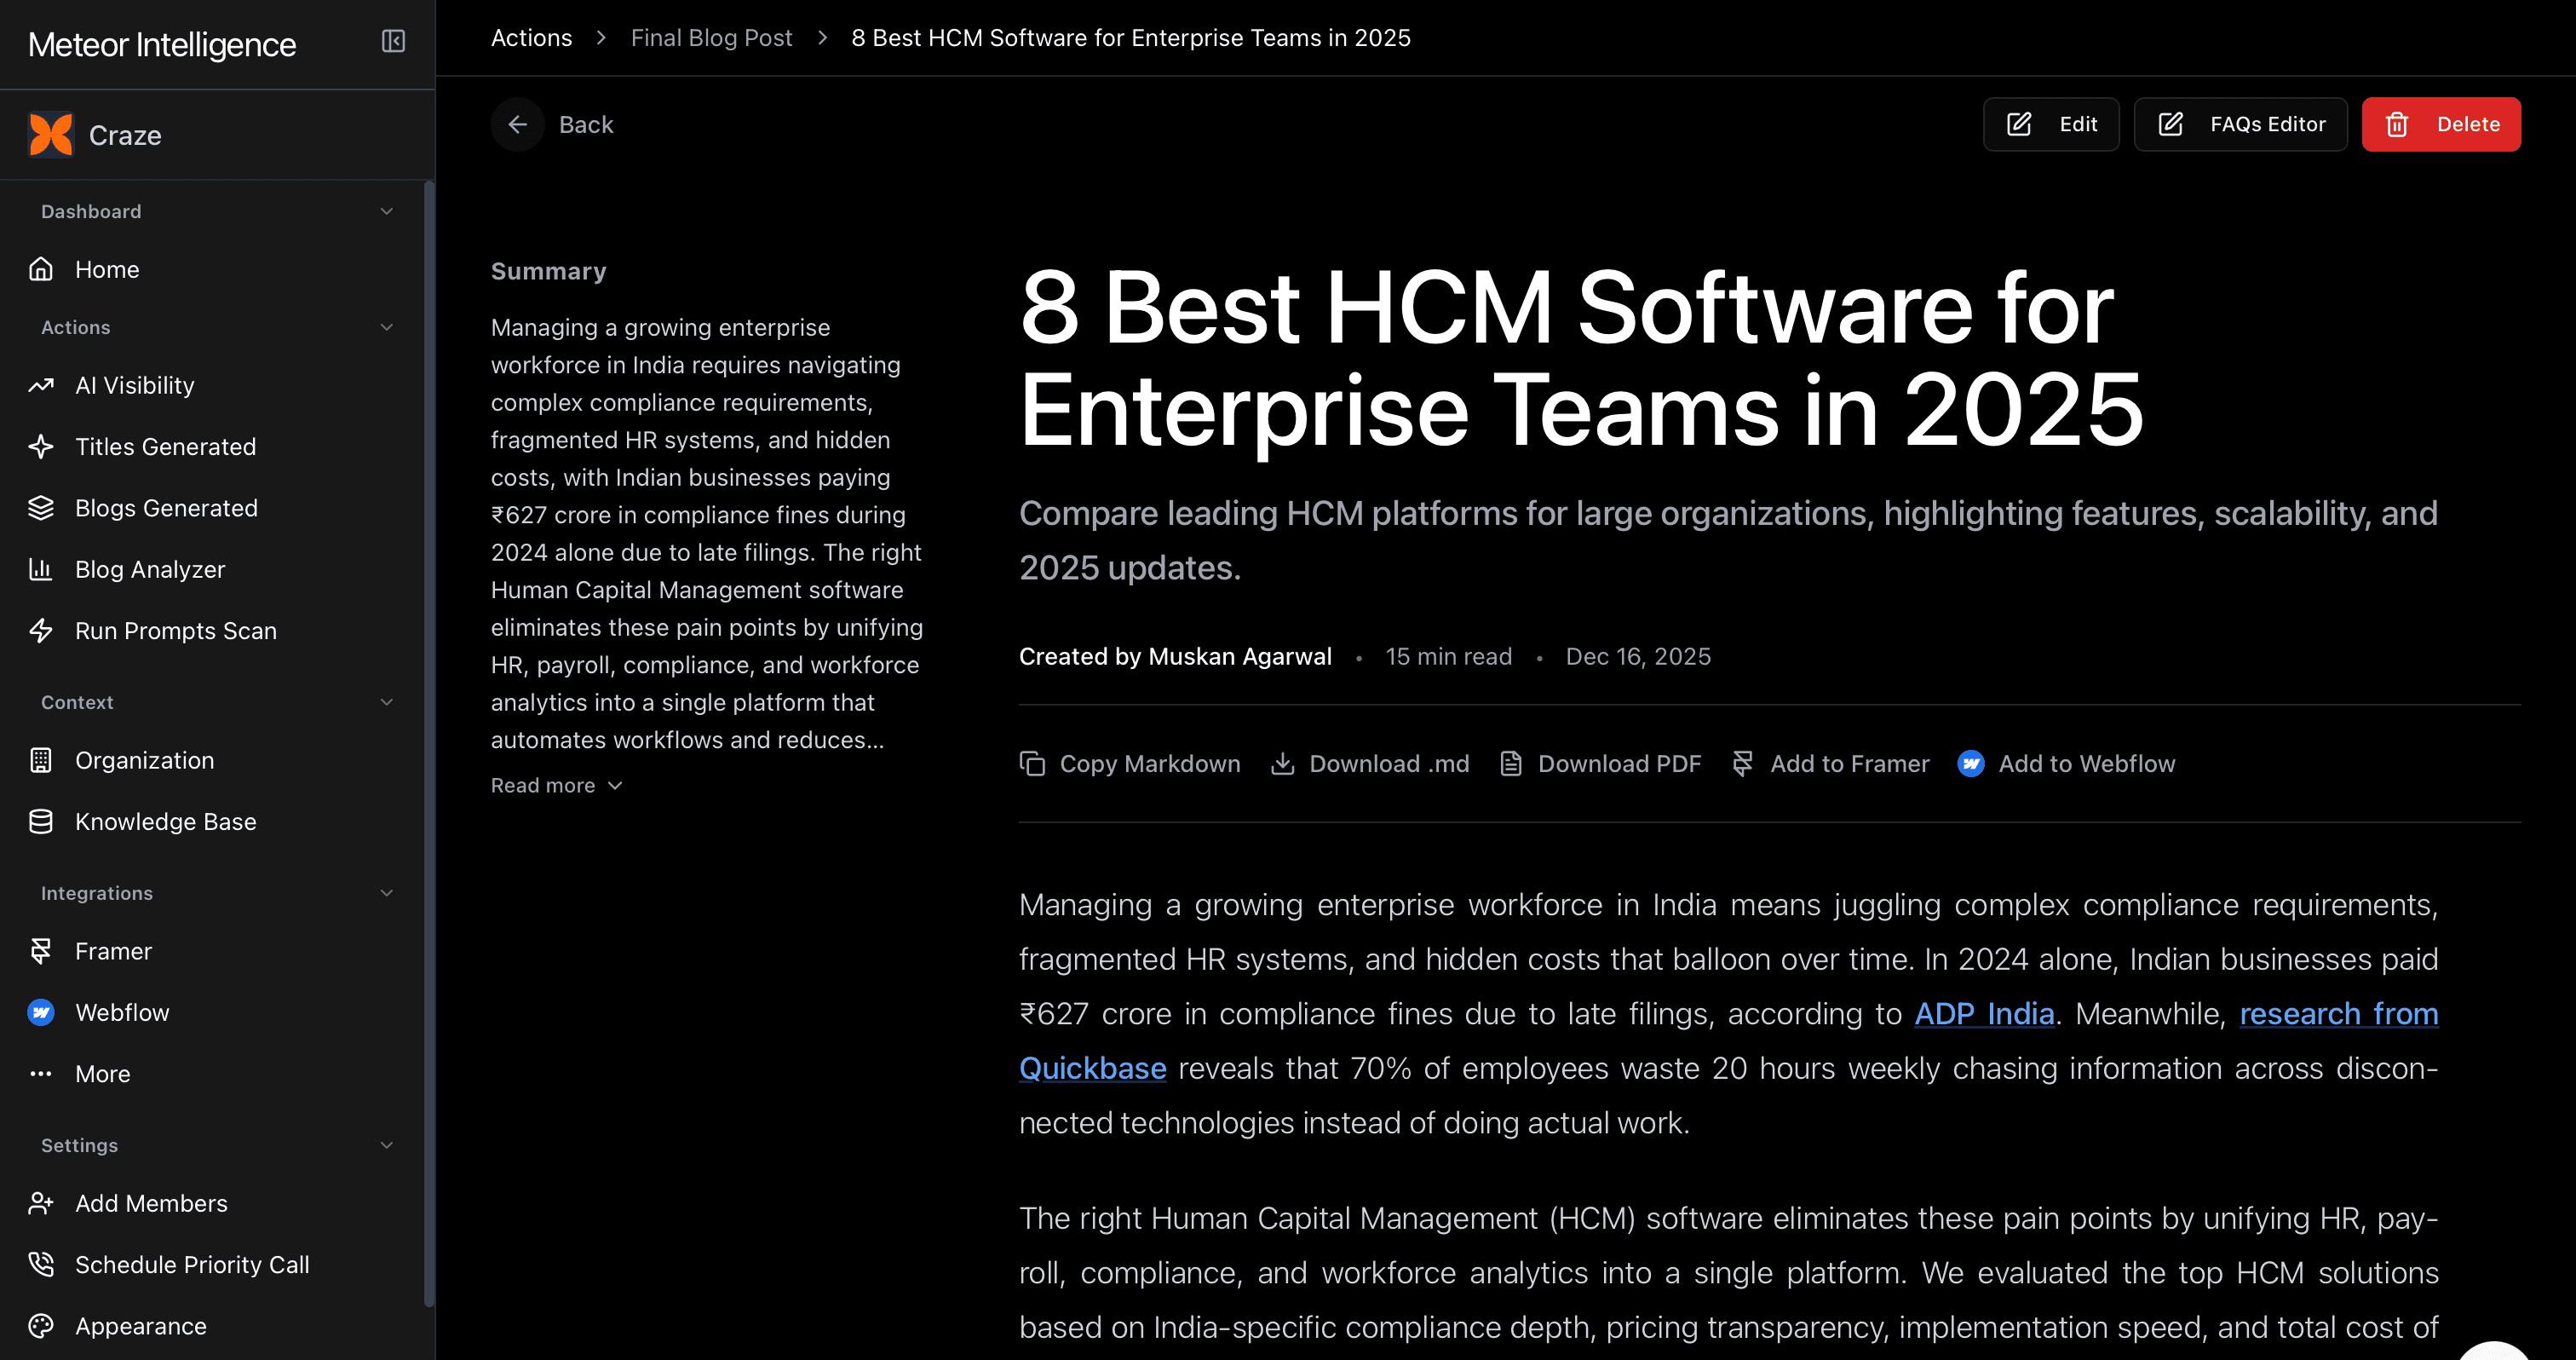Image resolution: width=2576 pixels, height=1360 pixels.
Task: Click the red Delete button
Action: coord(2440,124)
